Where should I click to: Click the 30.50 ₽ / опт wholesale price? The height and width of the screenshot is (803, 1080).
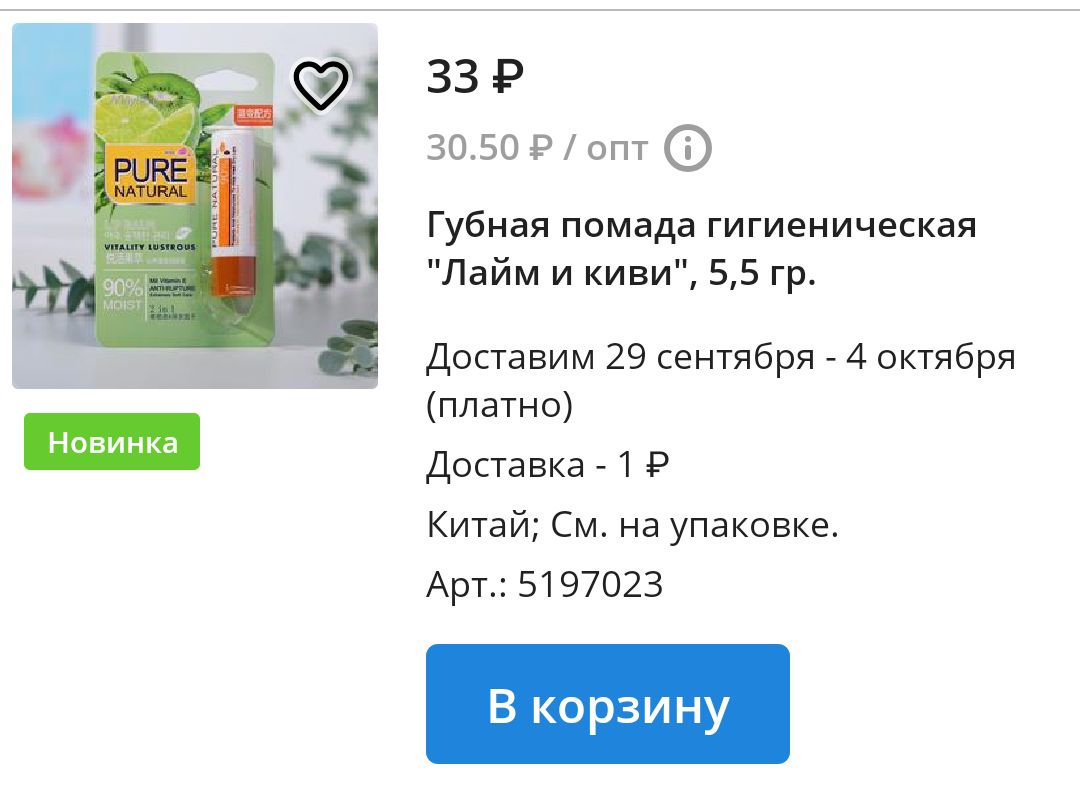(x=537, y=148)
